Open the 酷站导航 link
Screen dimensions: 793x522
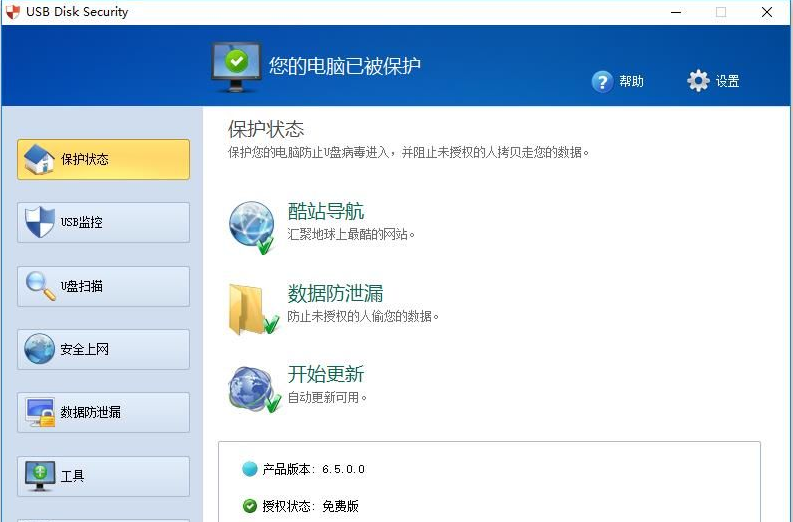326,211
